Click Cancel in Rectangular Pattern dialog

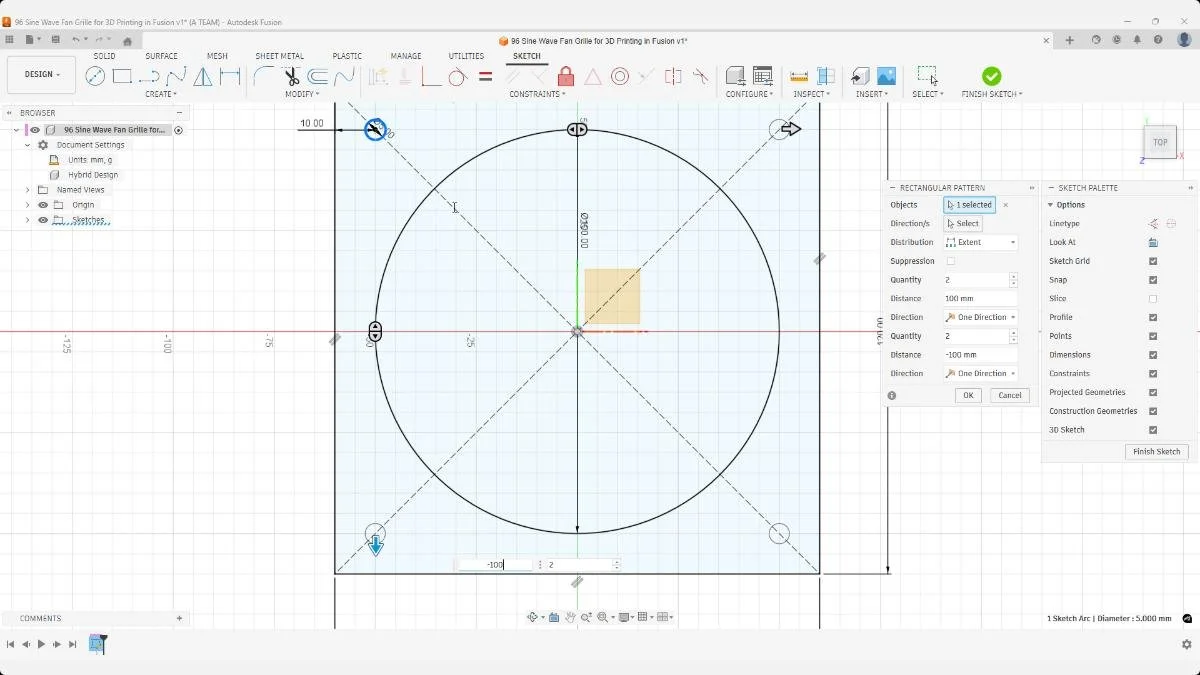(1010, 395)
